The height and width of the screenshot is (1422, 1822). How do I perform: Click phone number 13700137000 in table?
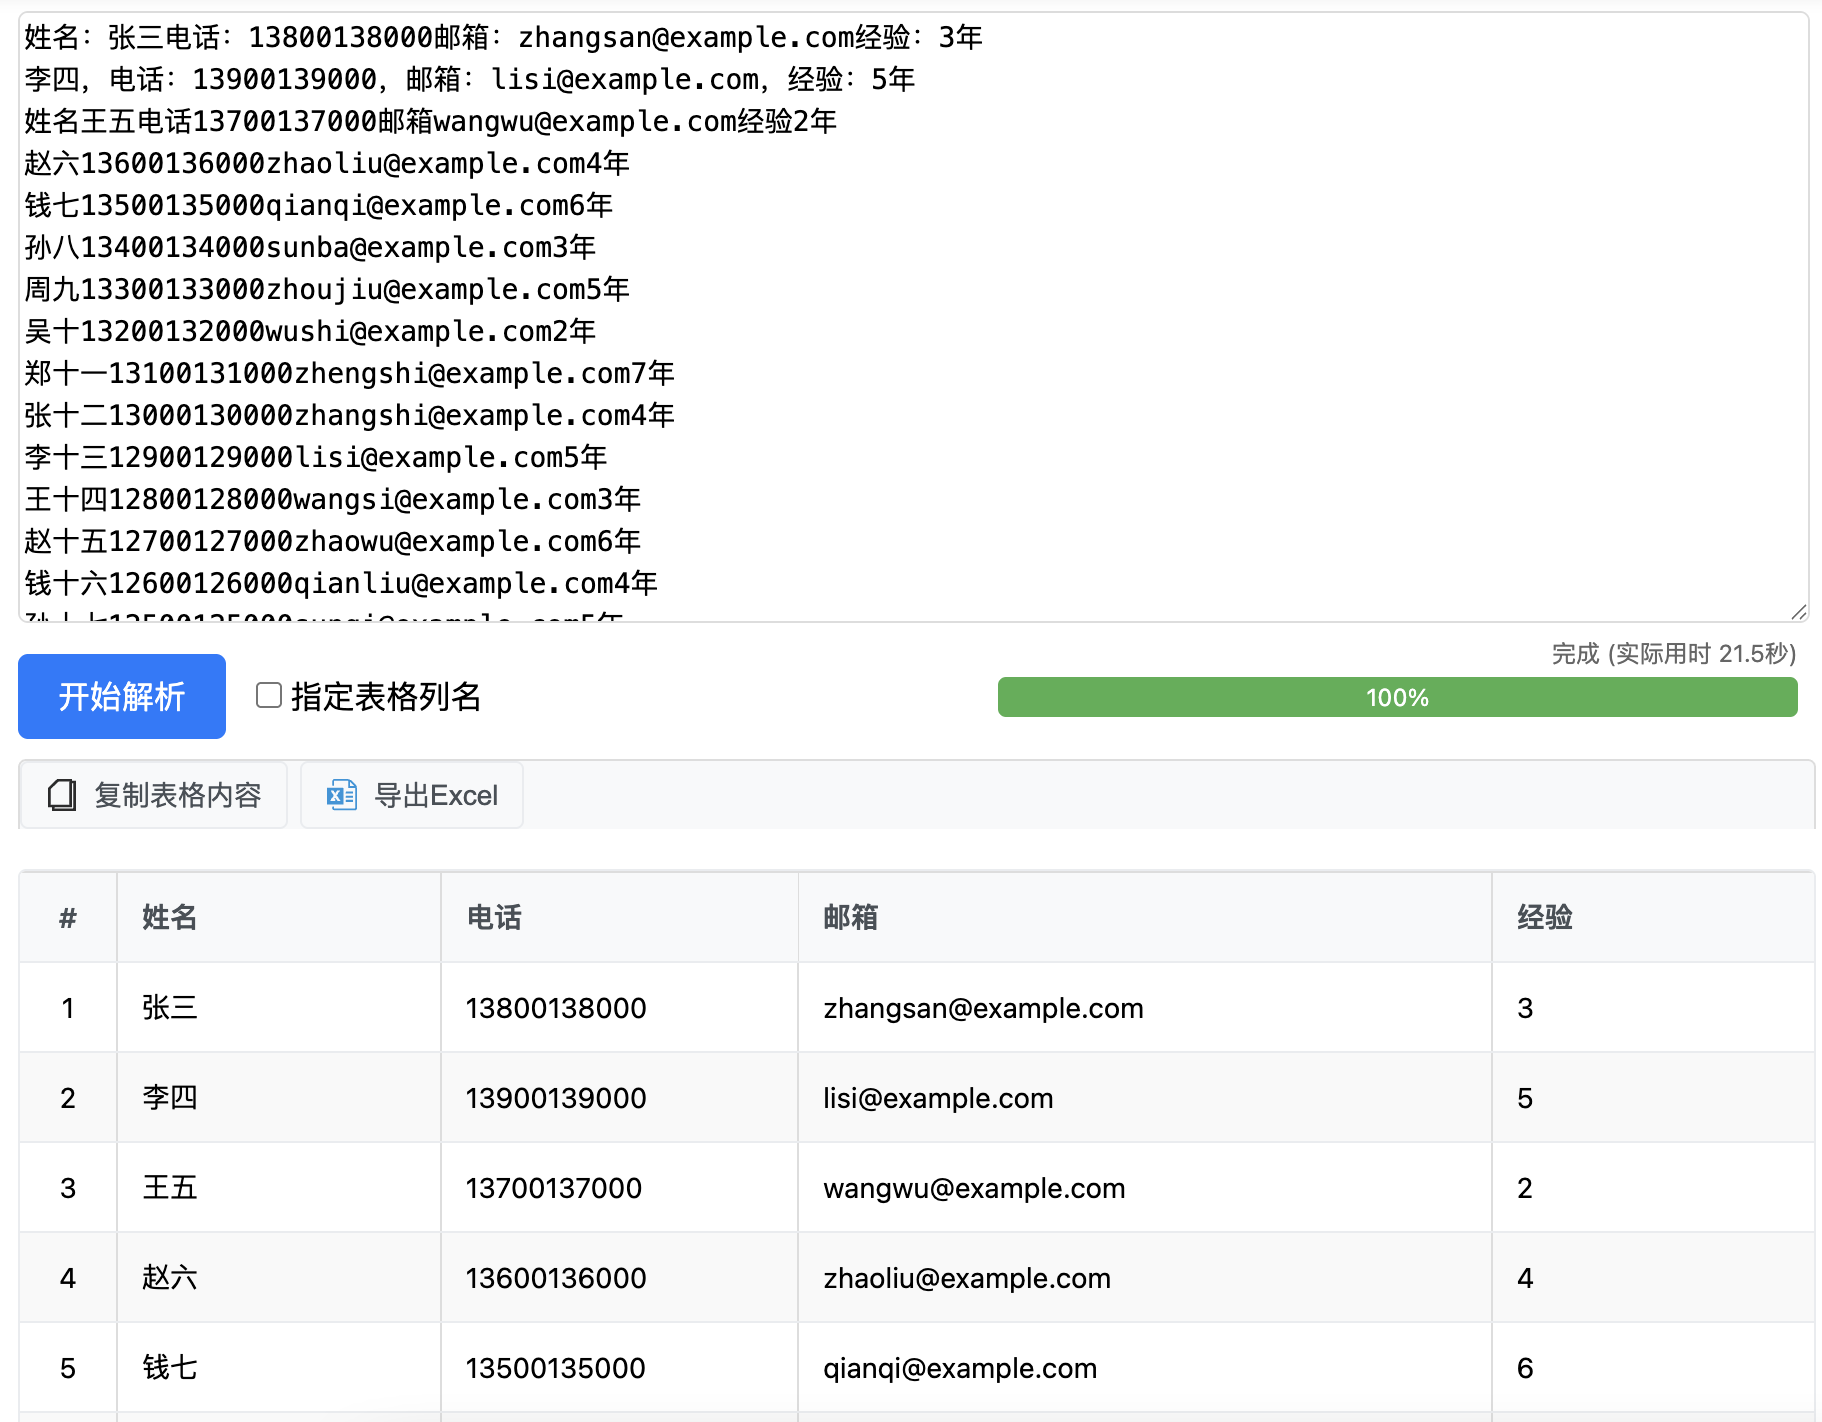coord(553,1188)
